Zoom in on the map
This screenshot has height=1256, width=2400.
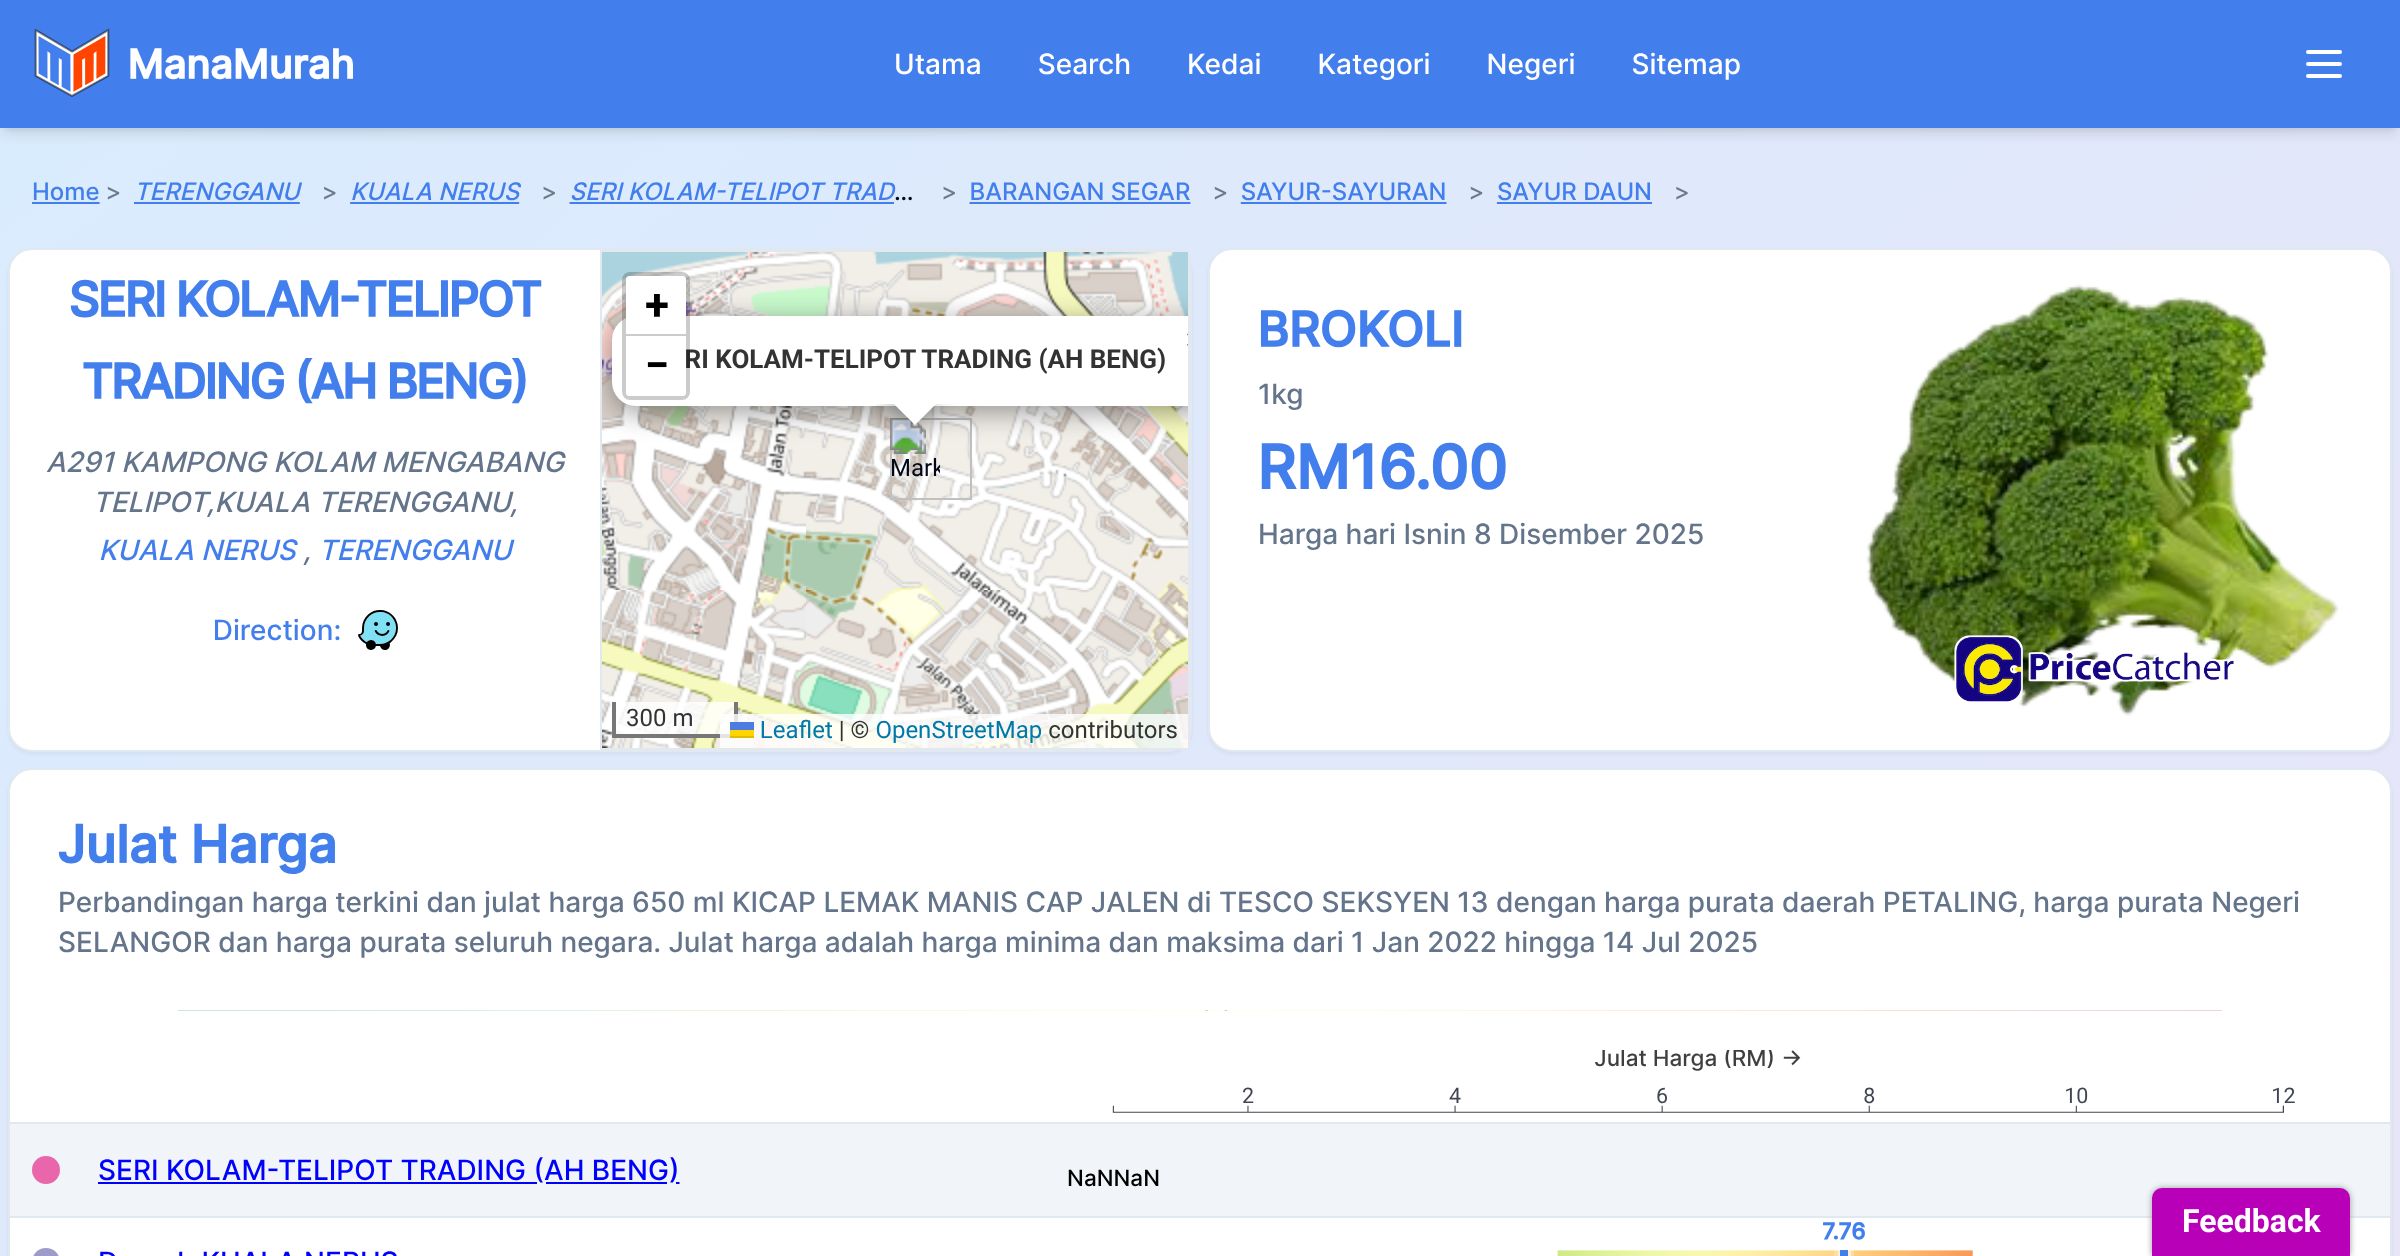656,305
